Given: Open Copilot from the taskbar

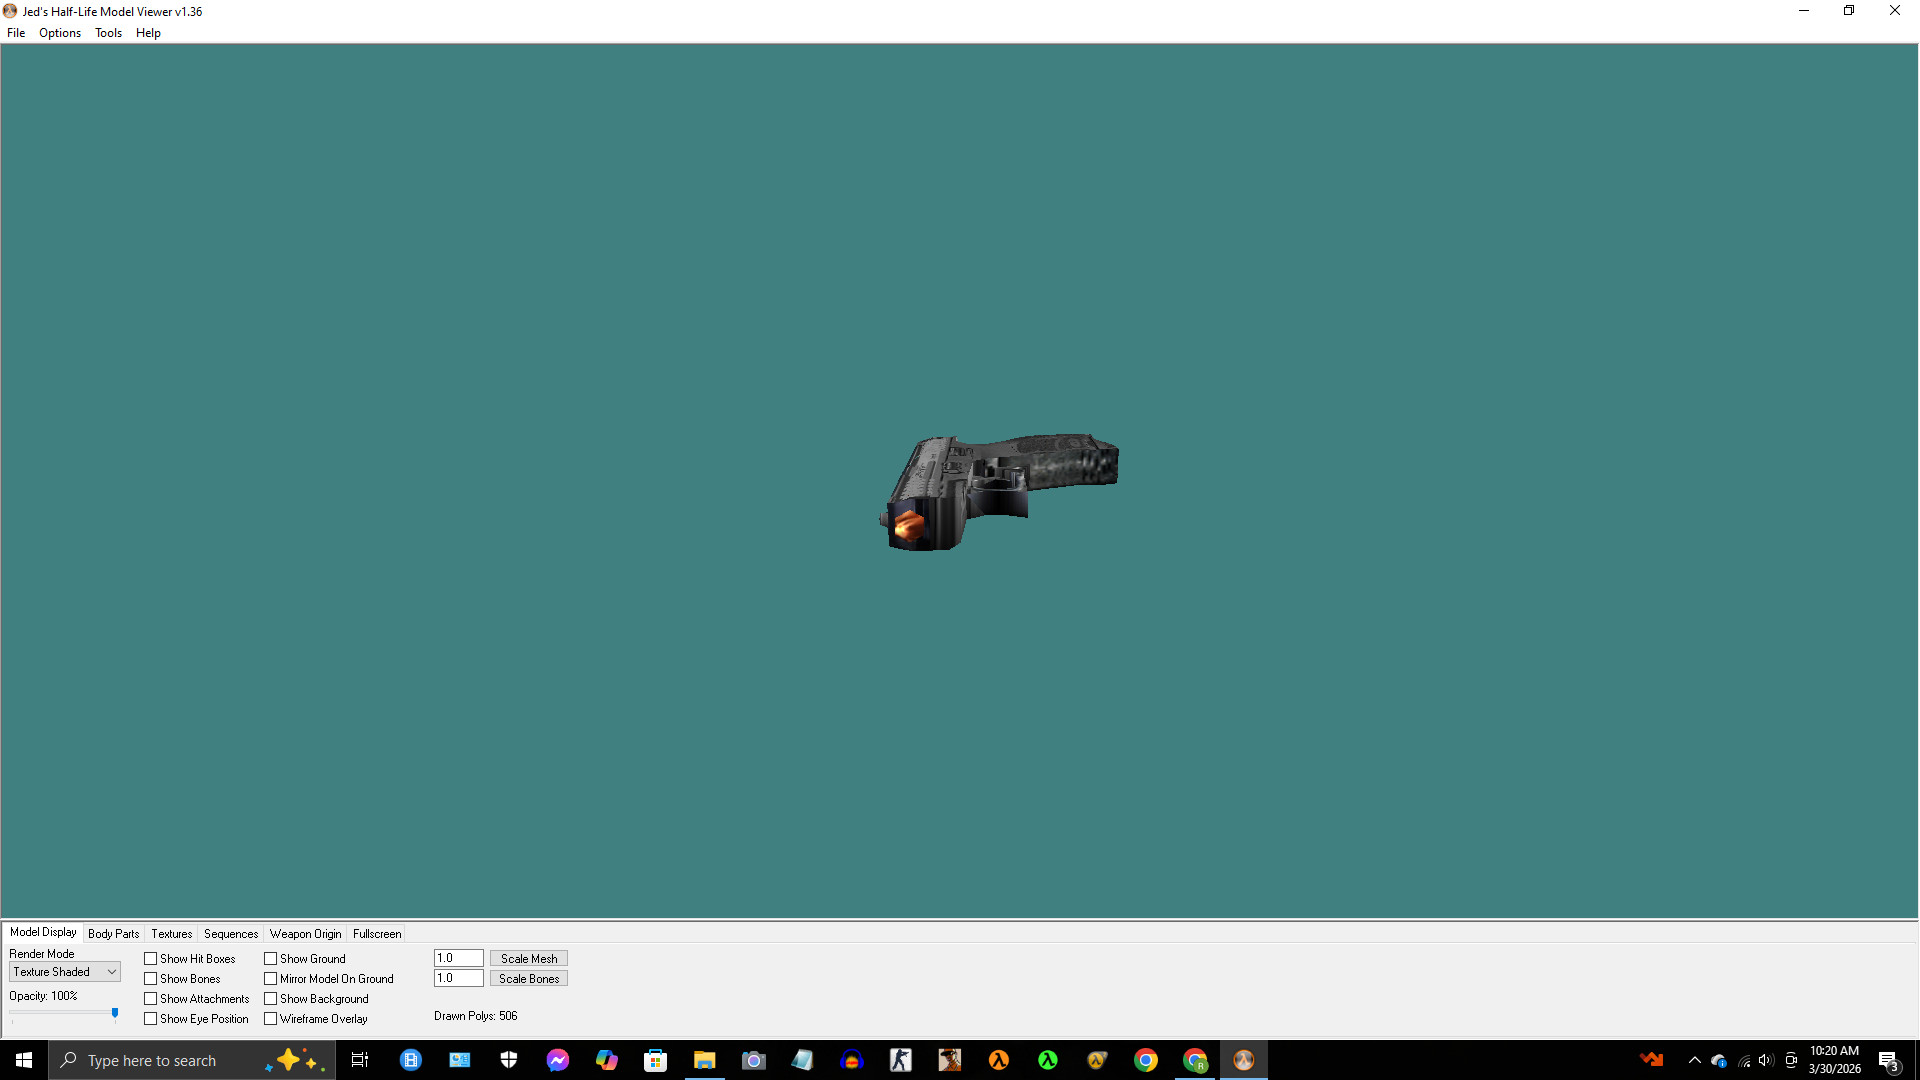Looking at the screenshot, I should [607, 1060].
